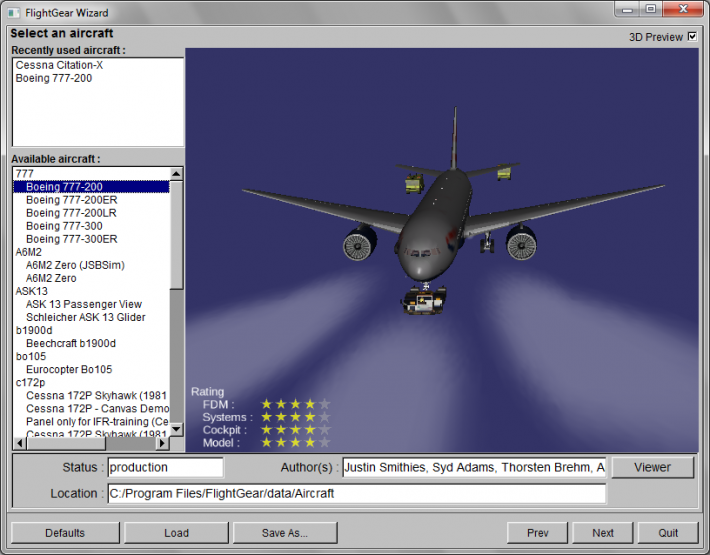Close the FlightGear Wizard window

[683, 9]
